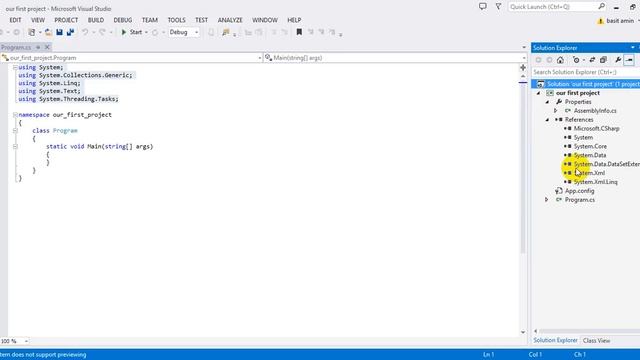
Task: Open the 100 % zoom level dropdown
Action: (26, 341)
